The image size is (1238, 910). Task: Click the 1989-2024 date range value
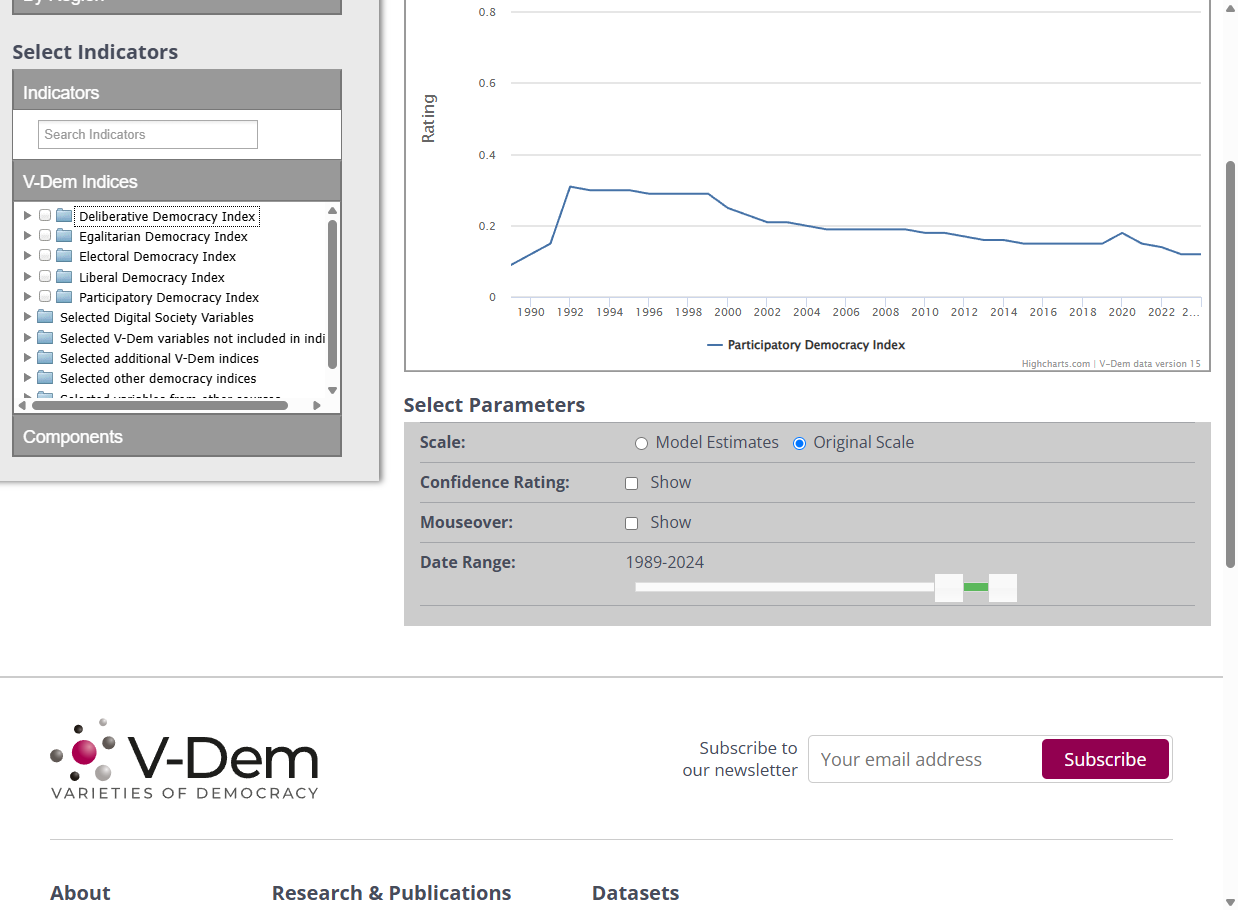(665, 562)
